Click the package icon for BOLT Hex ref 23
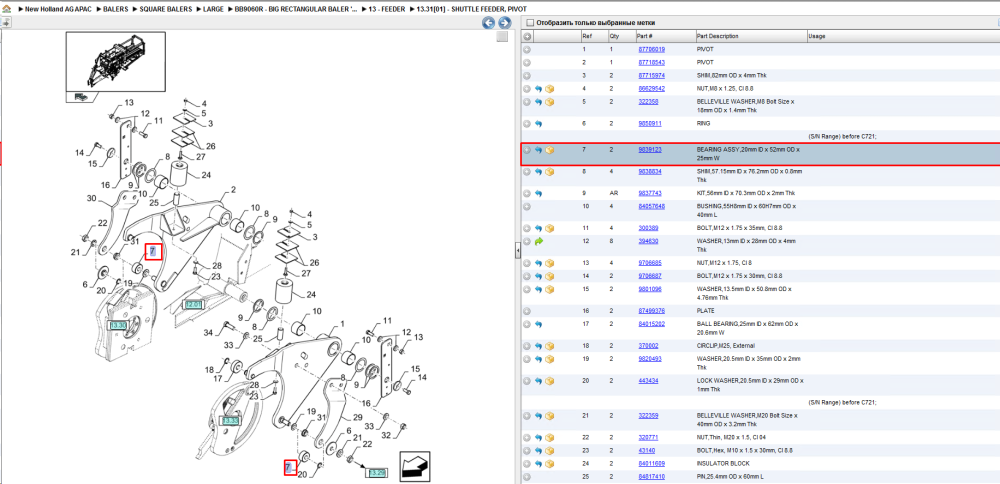 tap(549, 451)
